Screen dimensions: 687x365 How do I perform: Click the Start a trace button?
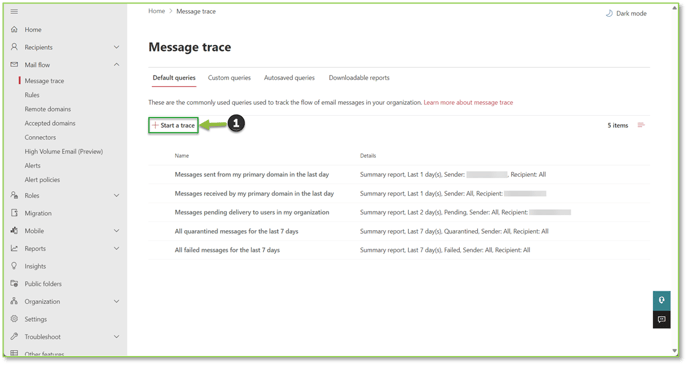[x=174, y=125]
